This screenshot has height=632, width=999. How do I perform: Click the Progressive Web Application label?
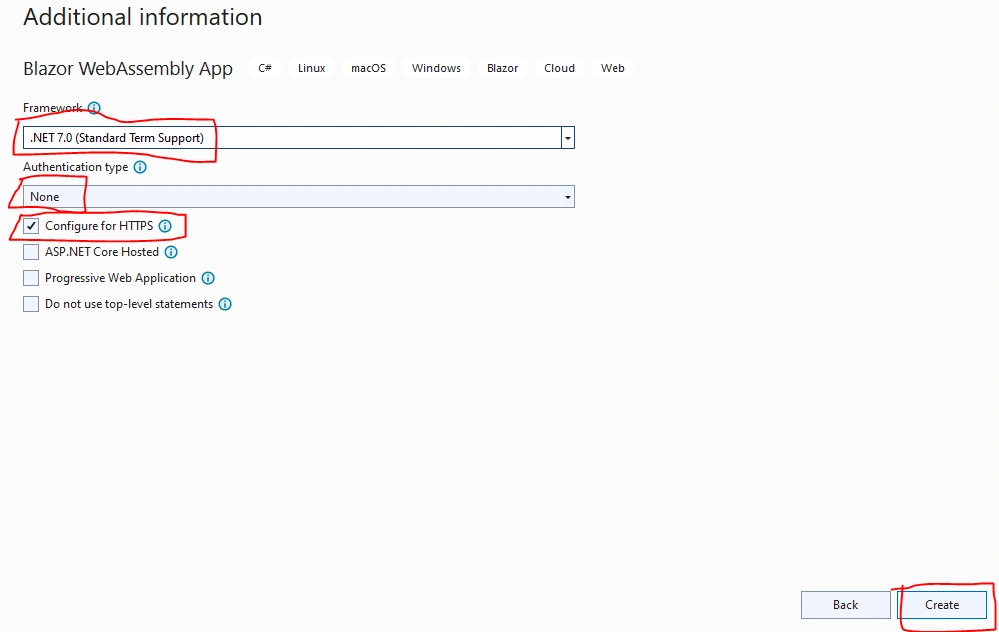point(120,278)
